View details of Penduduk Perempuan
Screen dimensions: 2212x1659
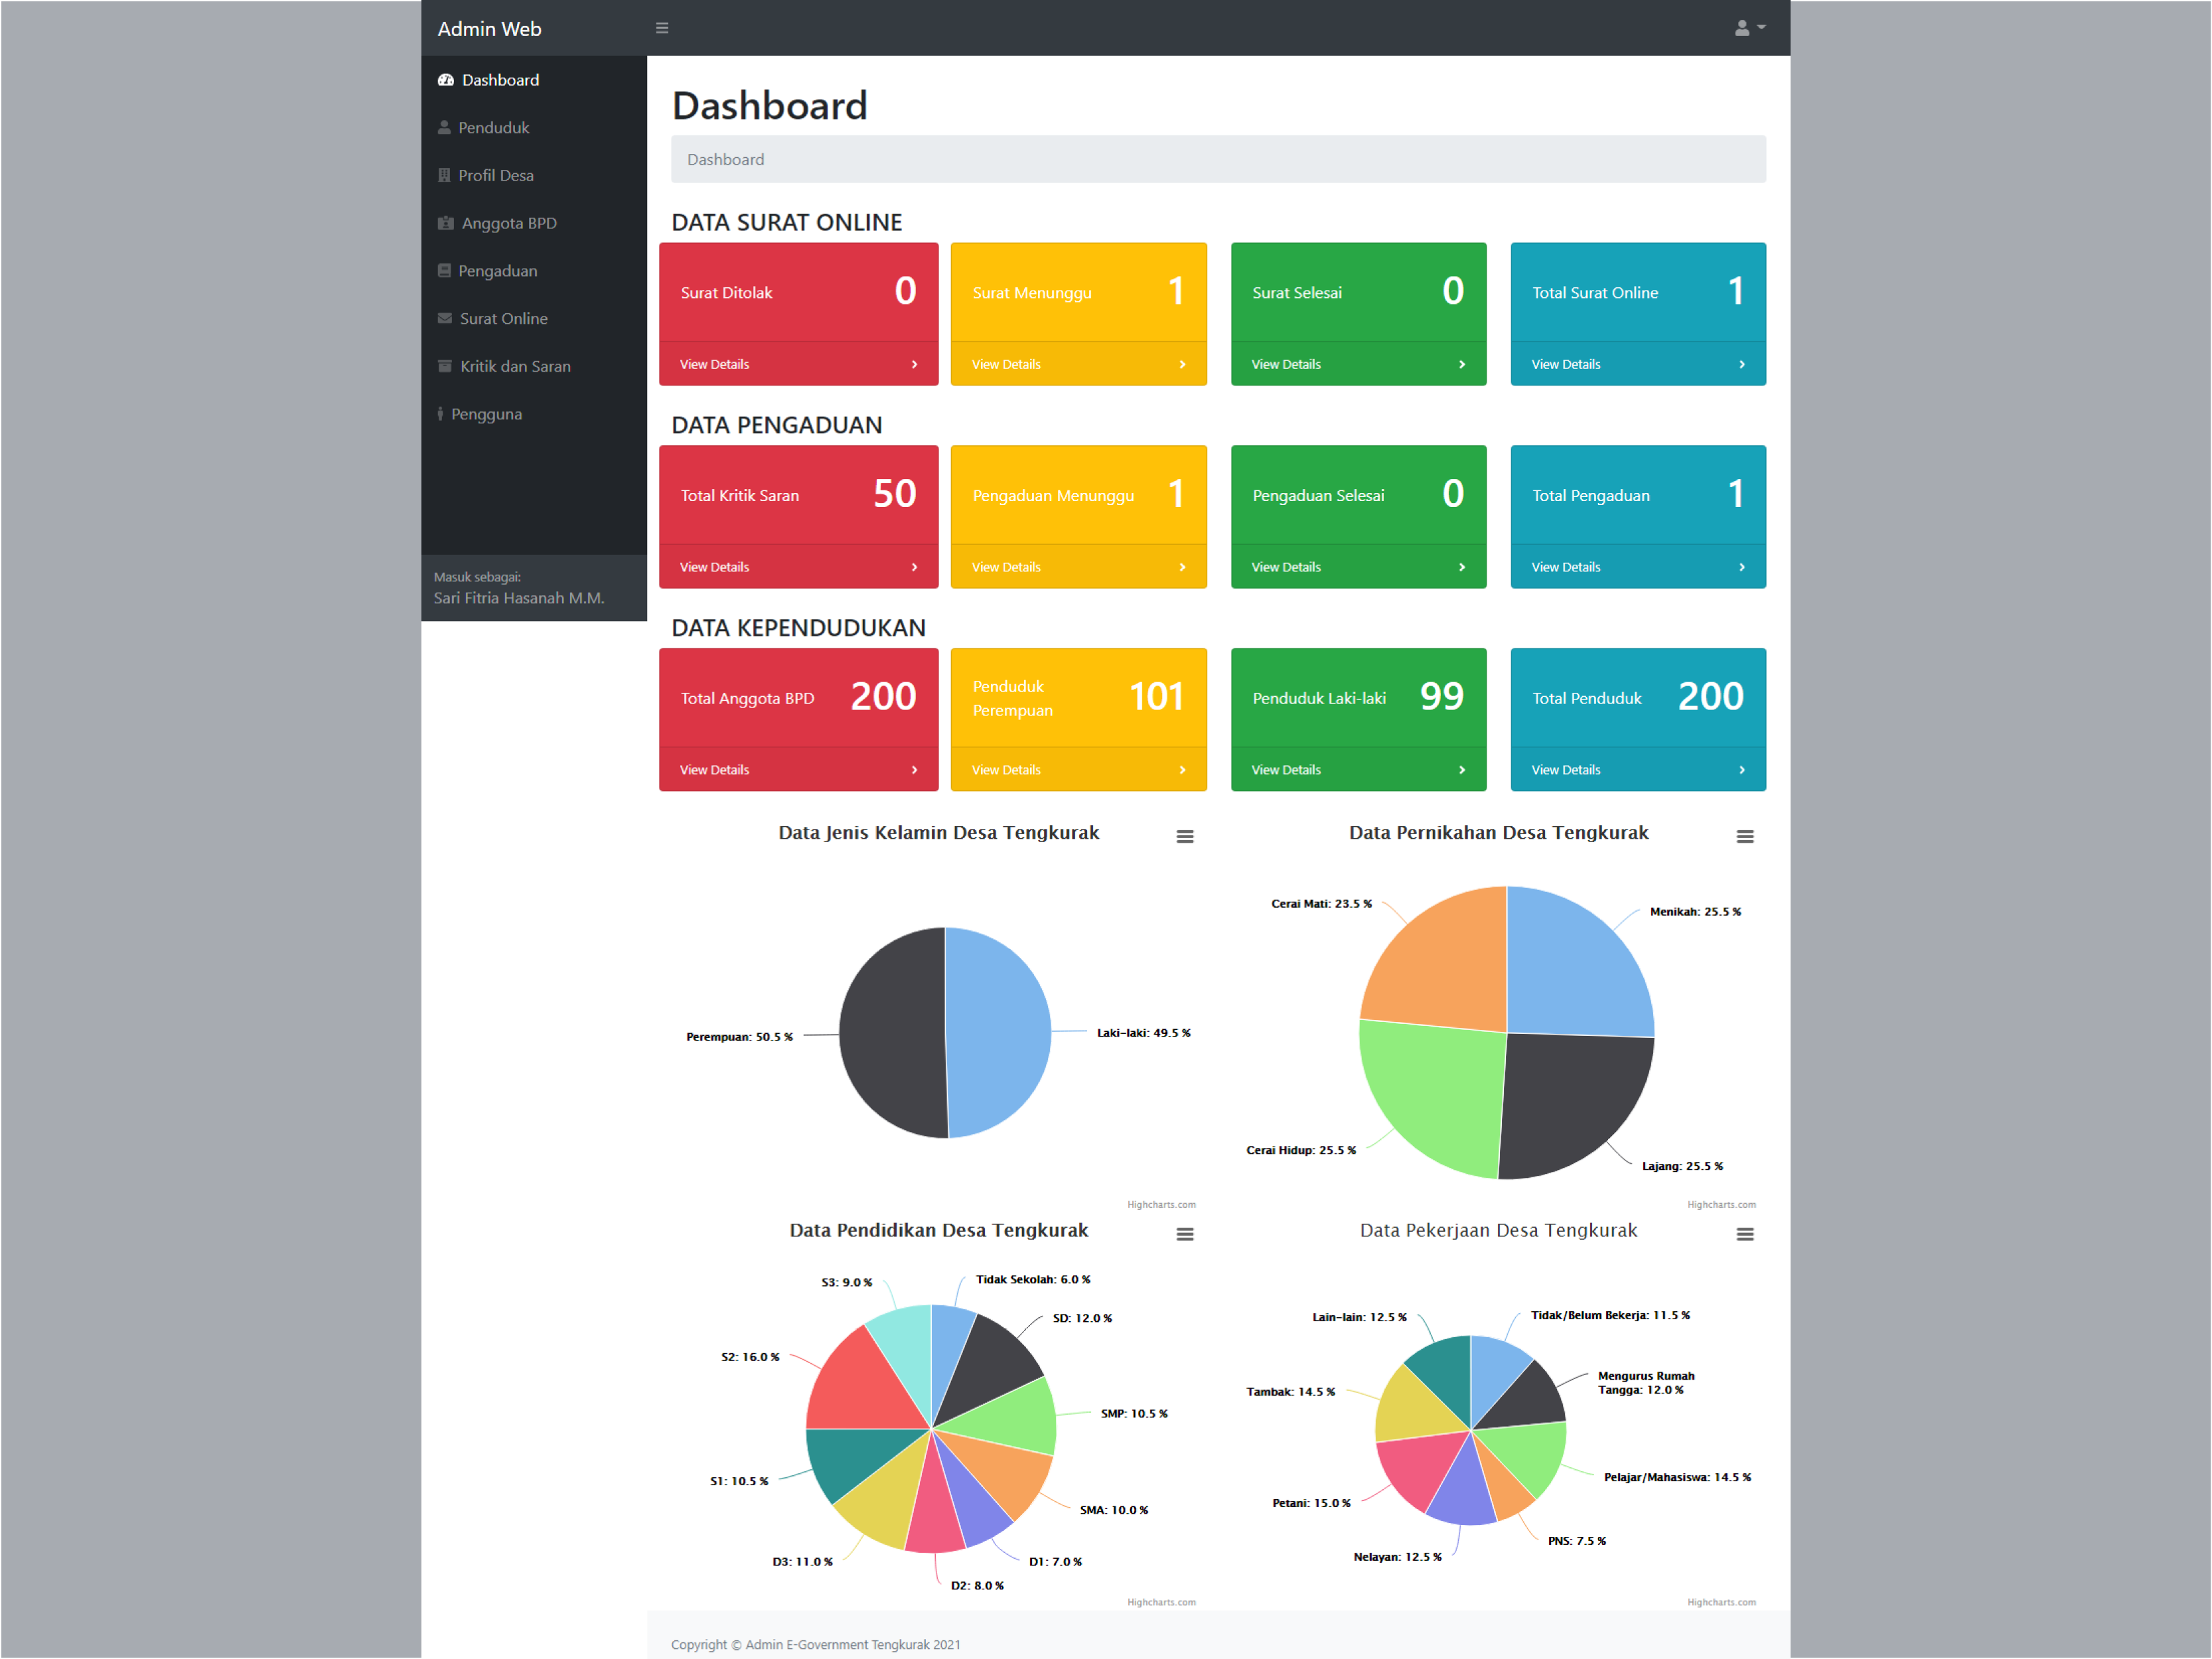[x=1007, y=771]
